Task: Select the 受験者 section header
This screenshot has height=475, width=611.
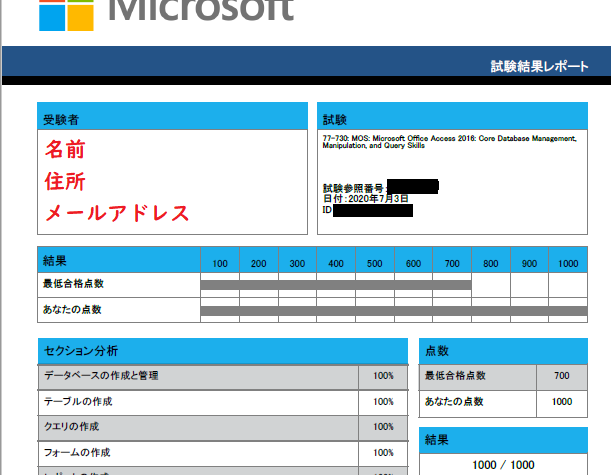Action: (x=172, y=116)
